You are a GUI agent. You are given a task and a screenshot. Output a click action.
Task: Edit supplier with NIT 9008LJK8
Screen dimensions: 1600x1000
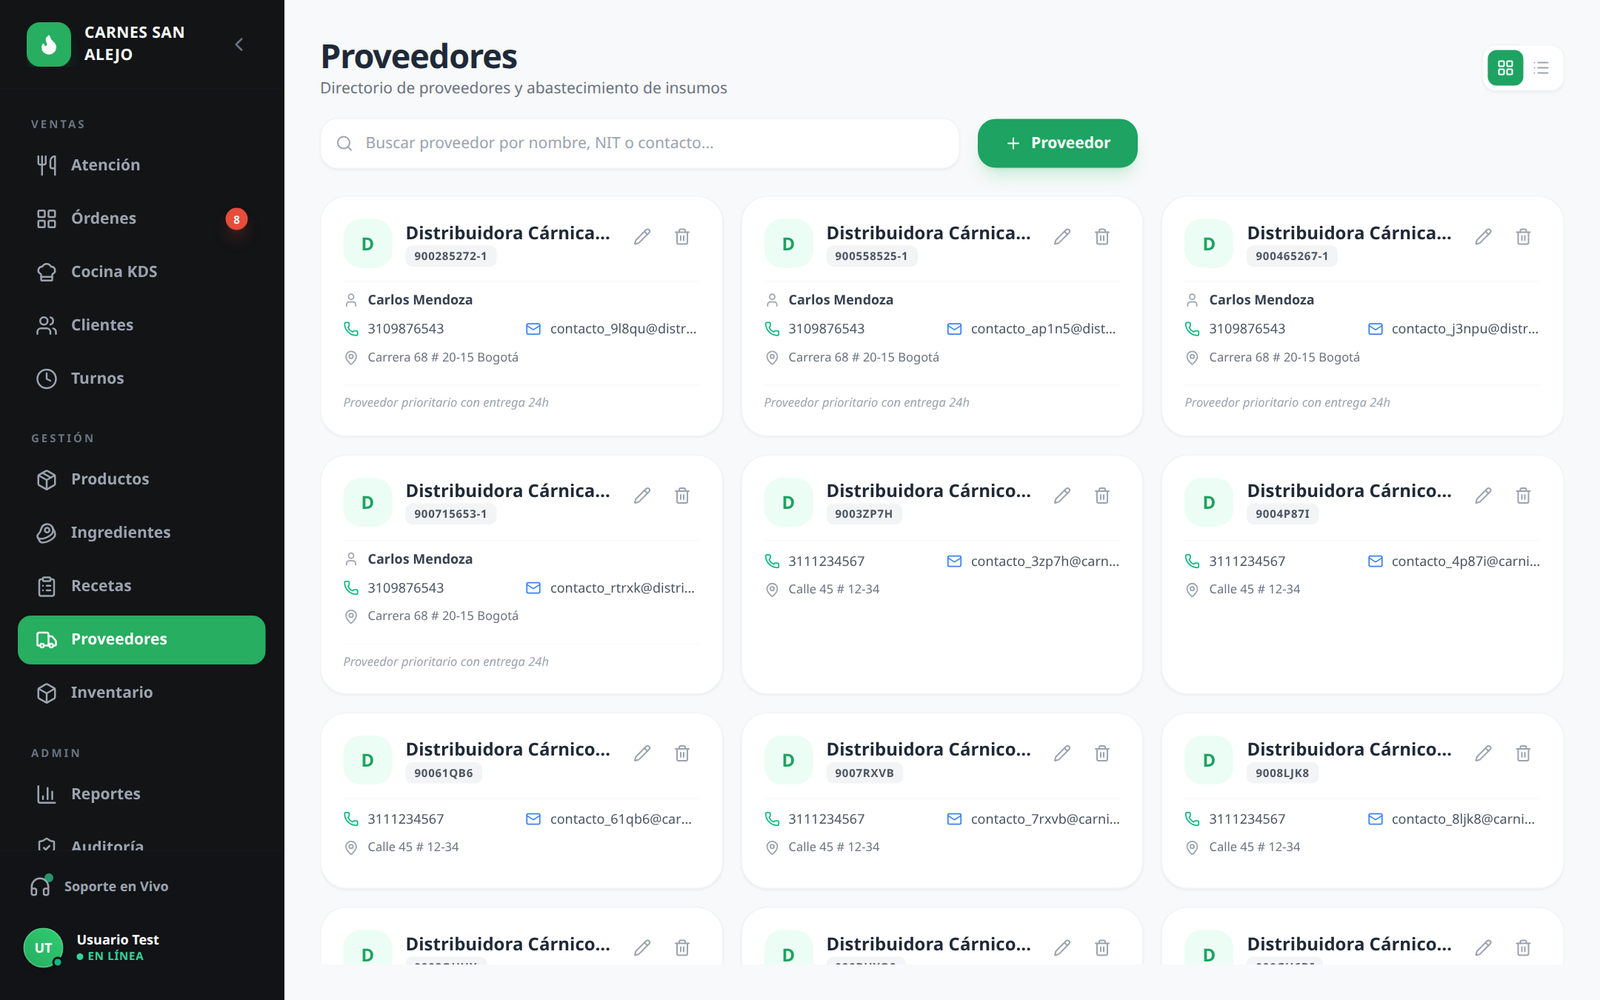[x=1483, y=753]
